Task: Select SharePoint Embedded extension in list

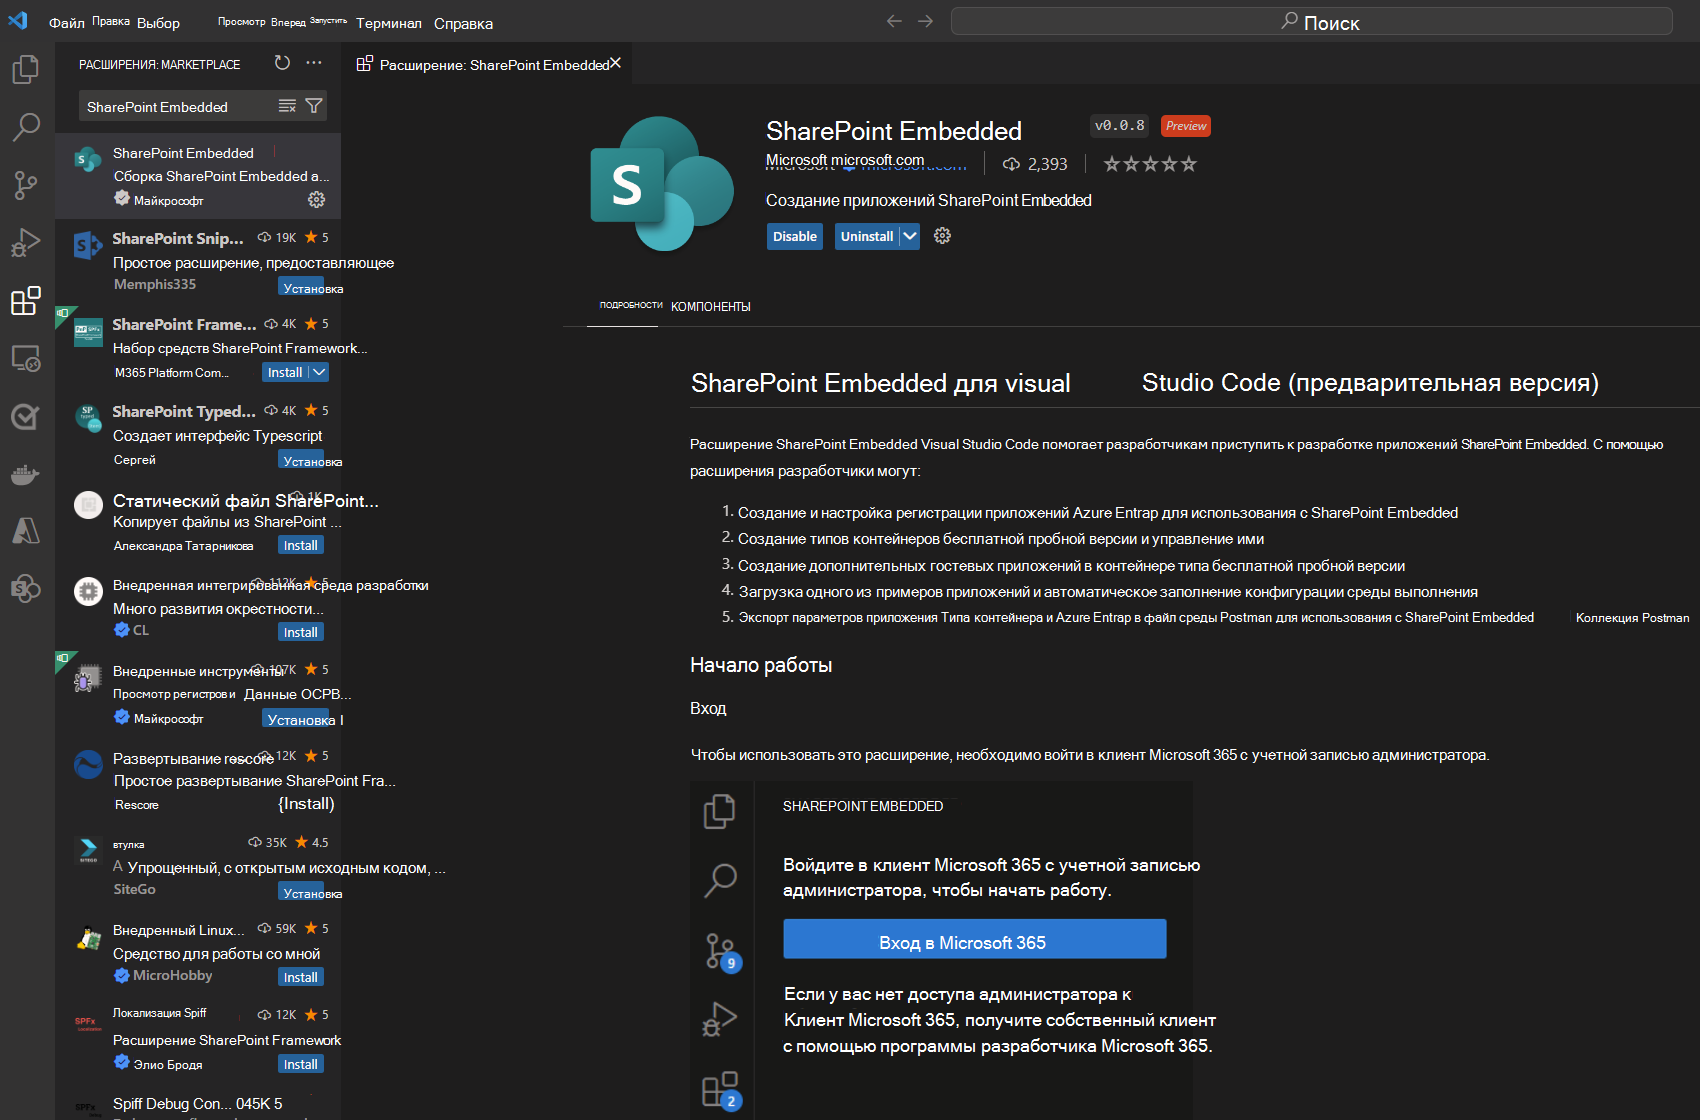Action: [x=198, y=176]
